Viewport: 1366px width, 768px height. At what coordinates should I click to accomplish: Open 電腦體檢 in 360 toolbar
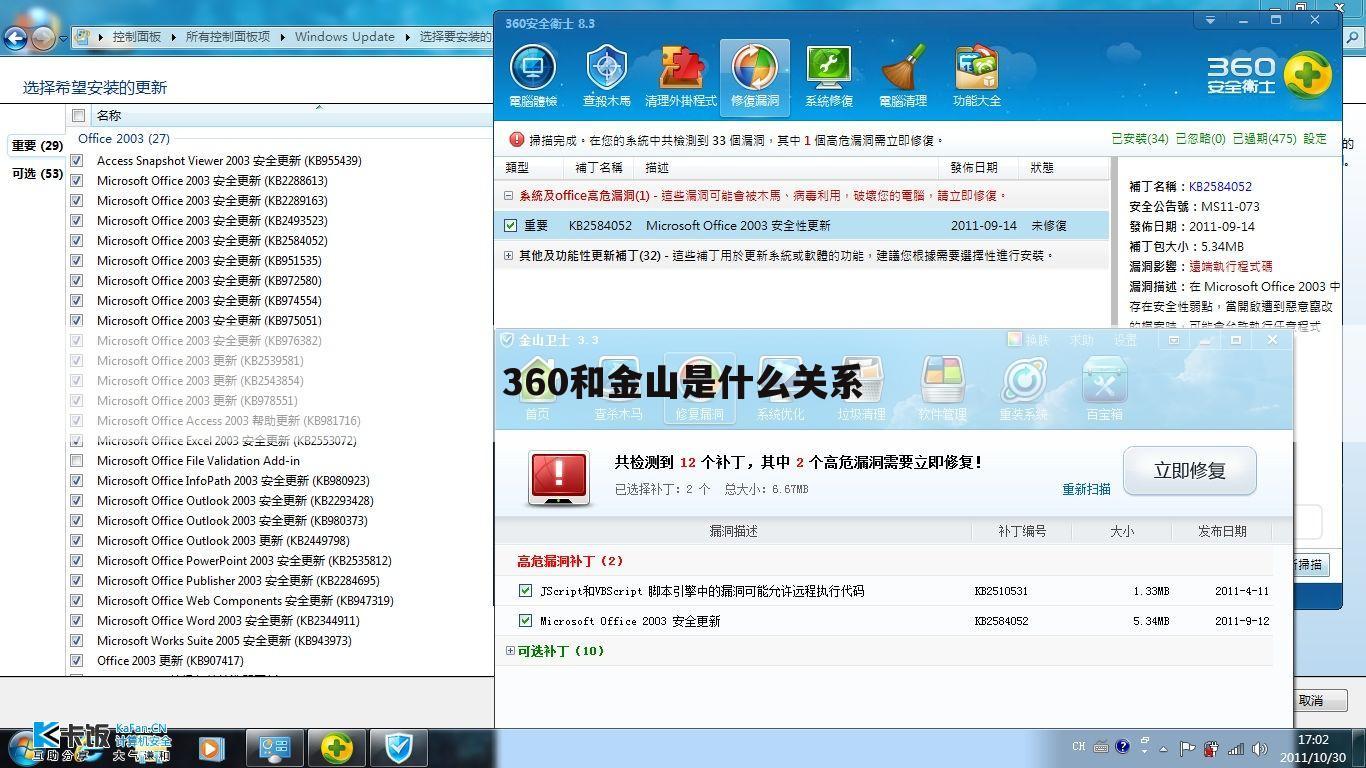click(533, 77)
